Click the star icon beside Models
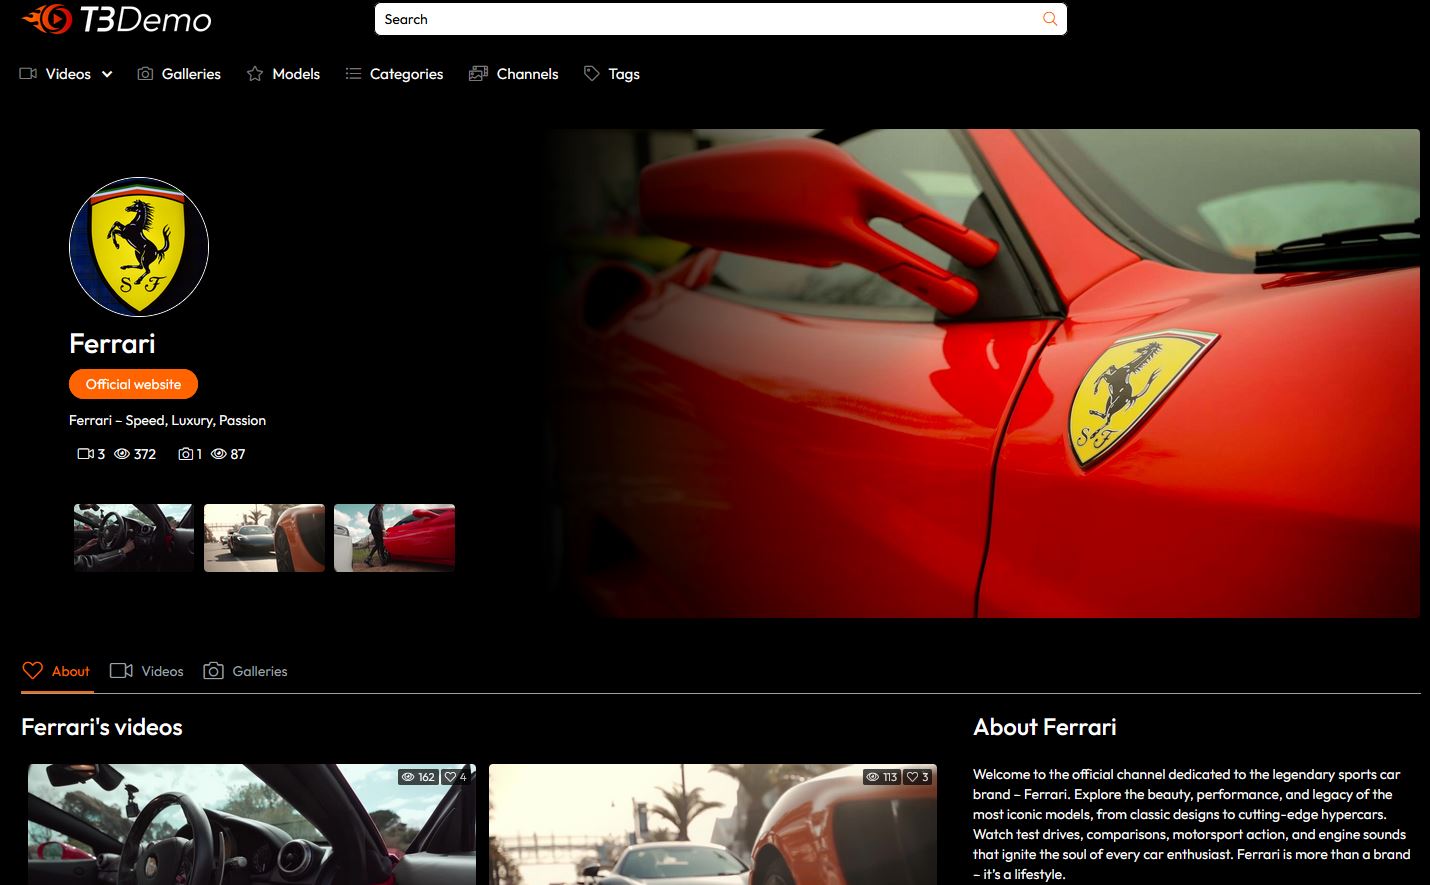1430x885 pixels. 255,74
